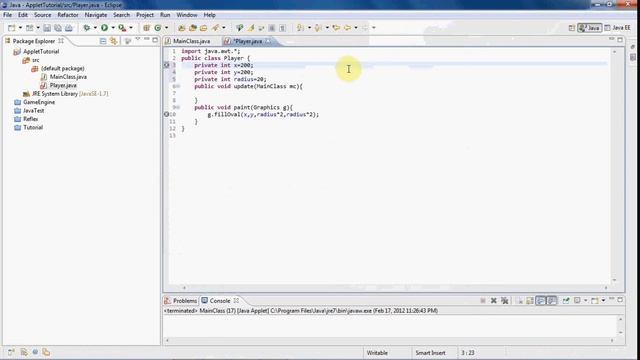Open the External Tools dropdown arrow
Image resolution: width=640 pixels, height=360 pixels.
click(x=131, y=28)
